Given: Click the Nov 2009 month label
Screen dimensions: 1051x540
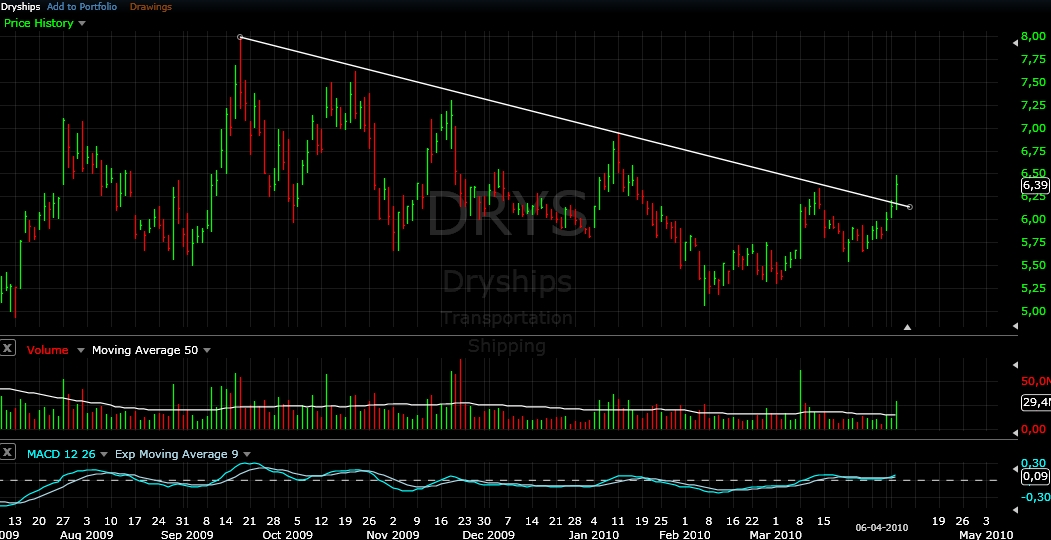Looking at the screenshot, I should (391, 535).
